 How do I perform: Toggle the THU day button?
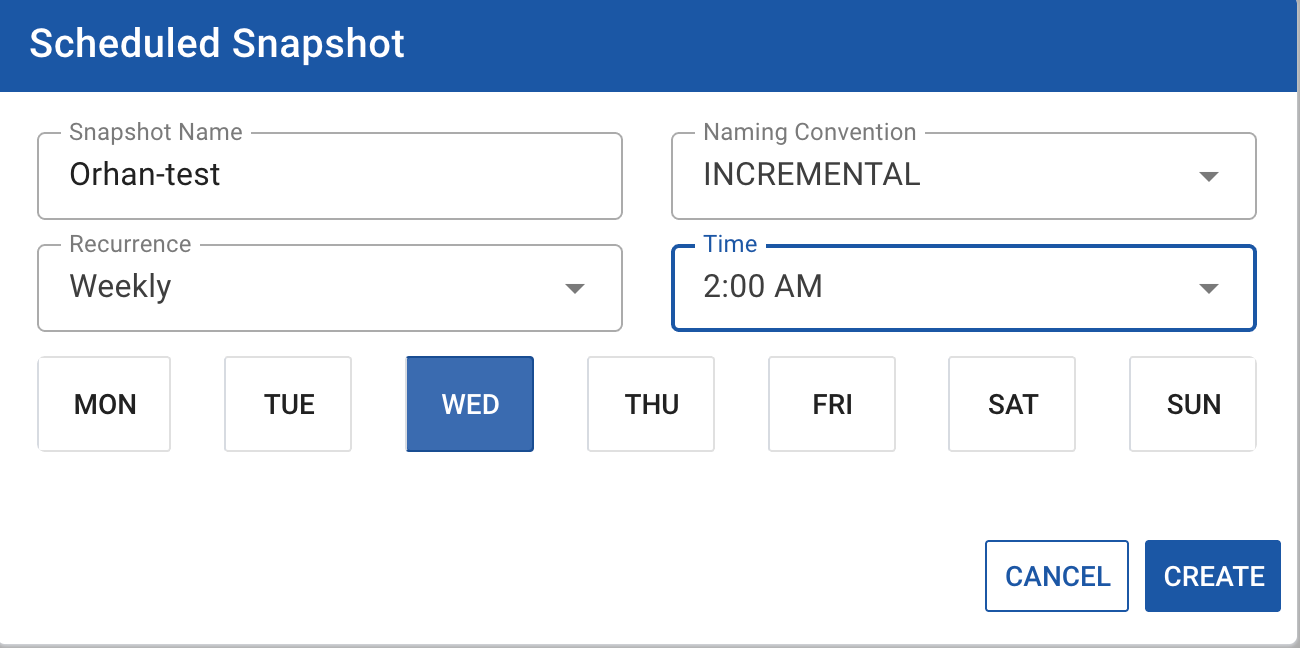click(651, 404)
